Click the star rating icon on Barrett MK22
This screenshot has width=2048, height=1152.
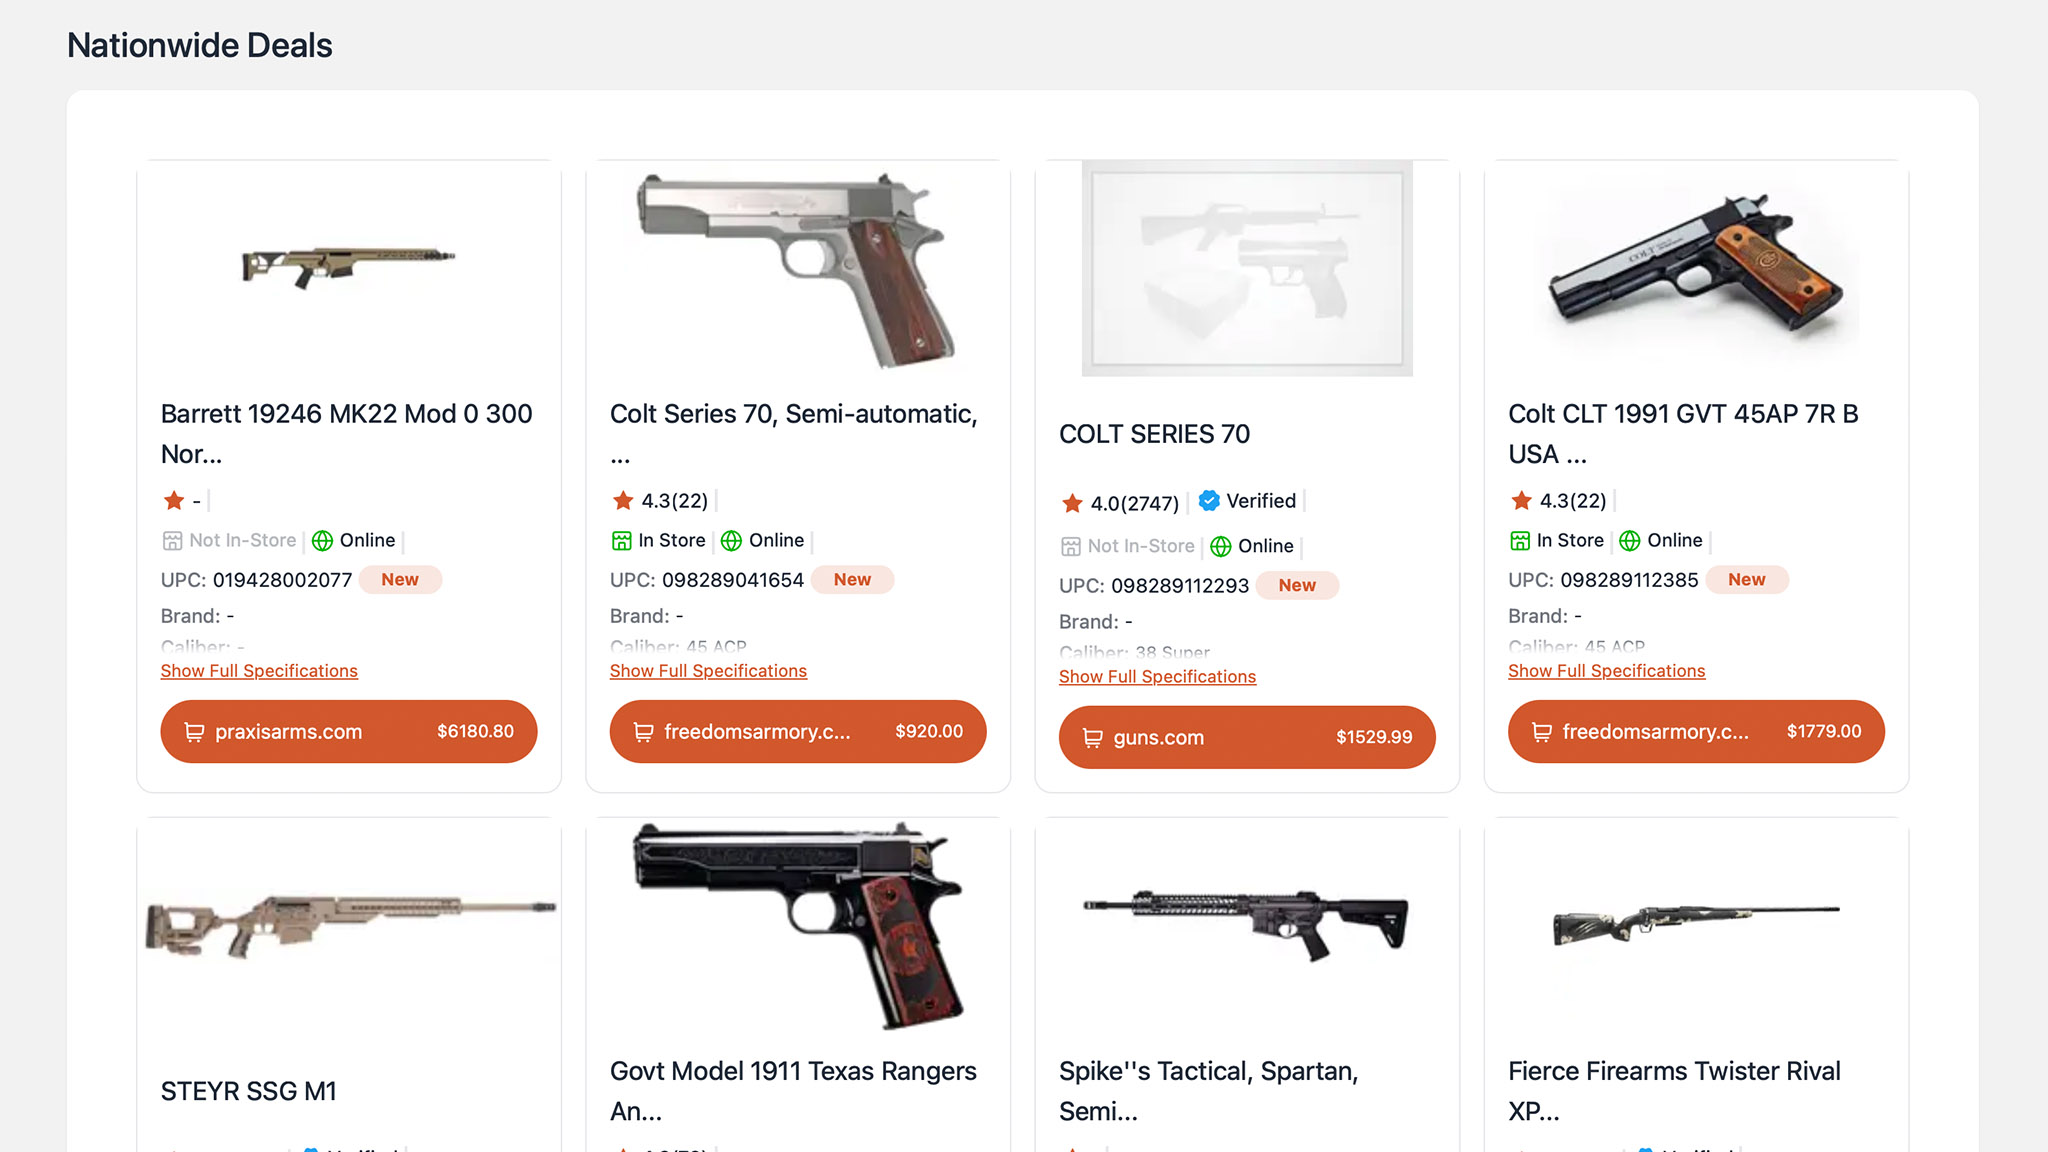pyautogui.click(x=172, y=500)
